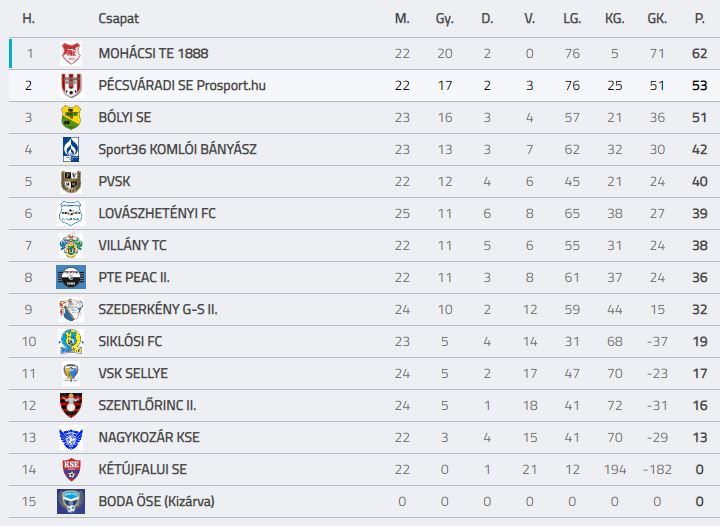720x526 pixels.
Task: Open the PTE PEAC II. badge
Action: (71, 277)
